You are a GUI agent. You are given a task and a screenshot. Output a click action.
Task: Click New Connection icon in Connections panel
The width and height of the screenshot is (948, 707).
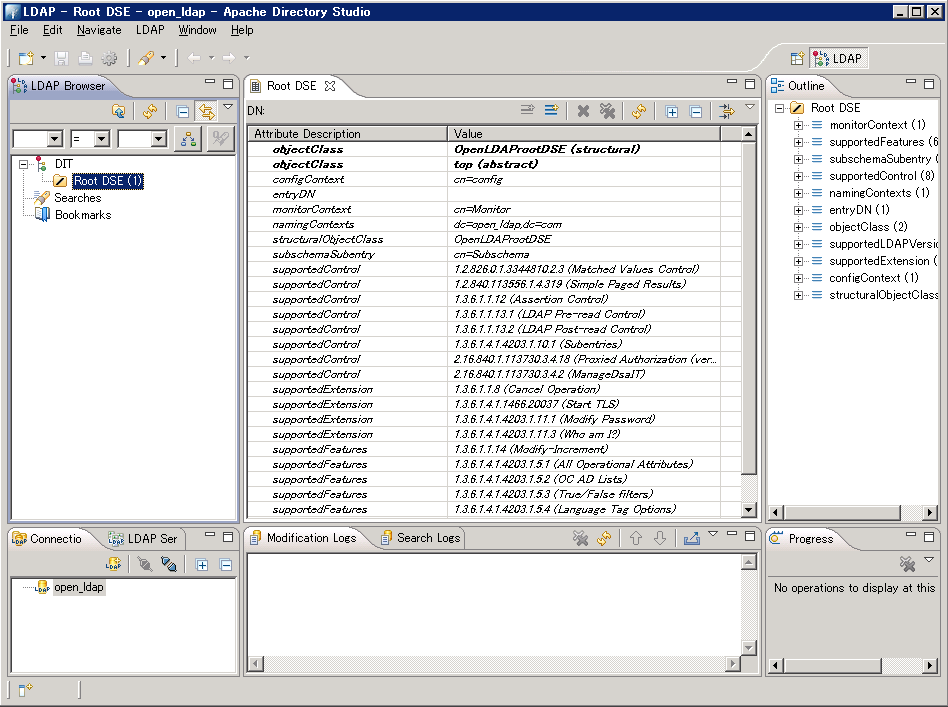tap(113, 565)
